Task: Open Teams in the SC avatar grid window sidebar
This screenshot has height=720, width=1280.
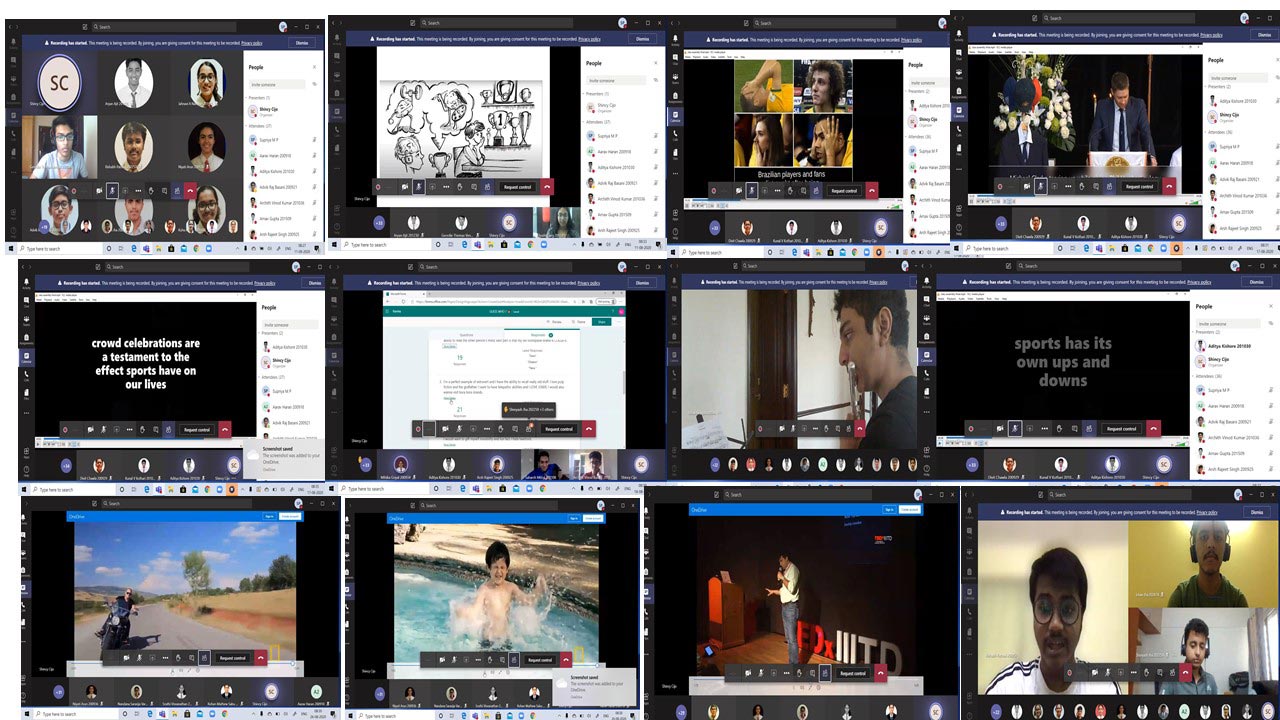Action: click(13, 81)
